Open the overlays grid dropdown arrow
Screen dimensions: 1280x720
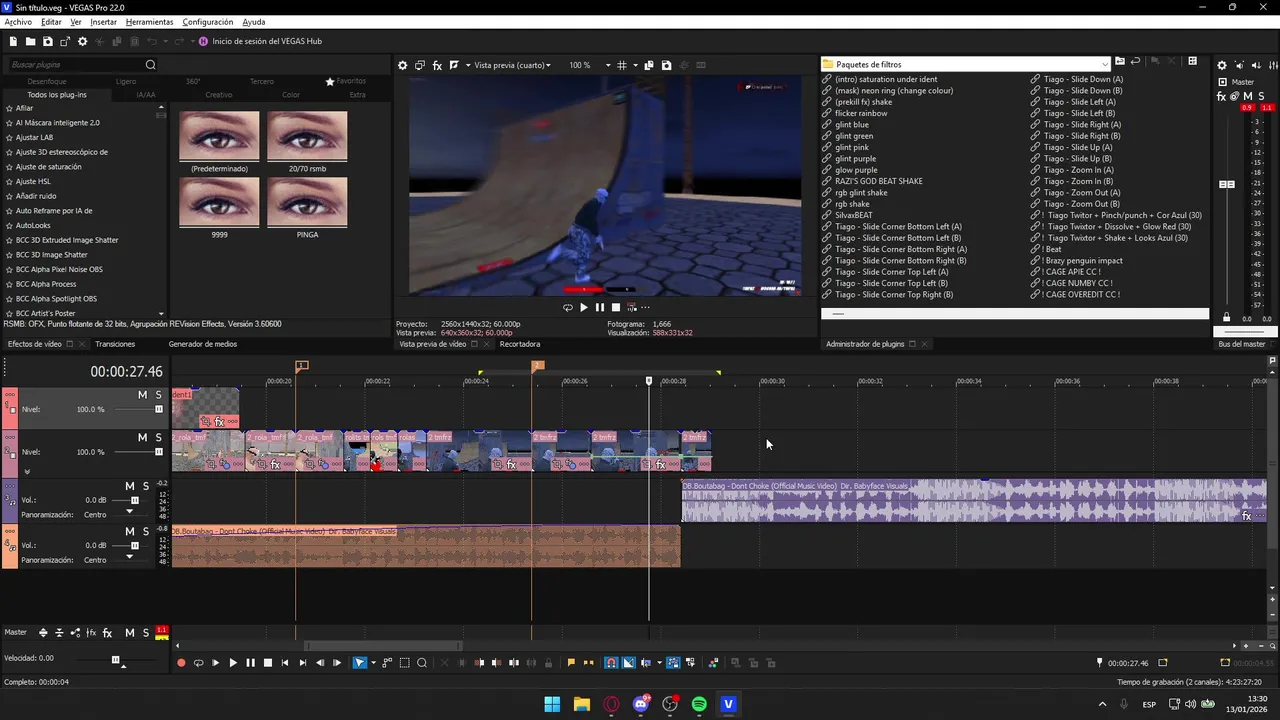pos(635,65)
